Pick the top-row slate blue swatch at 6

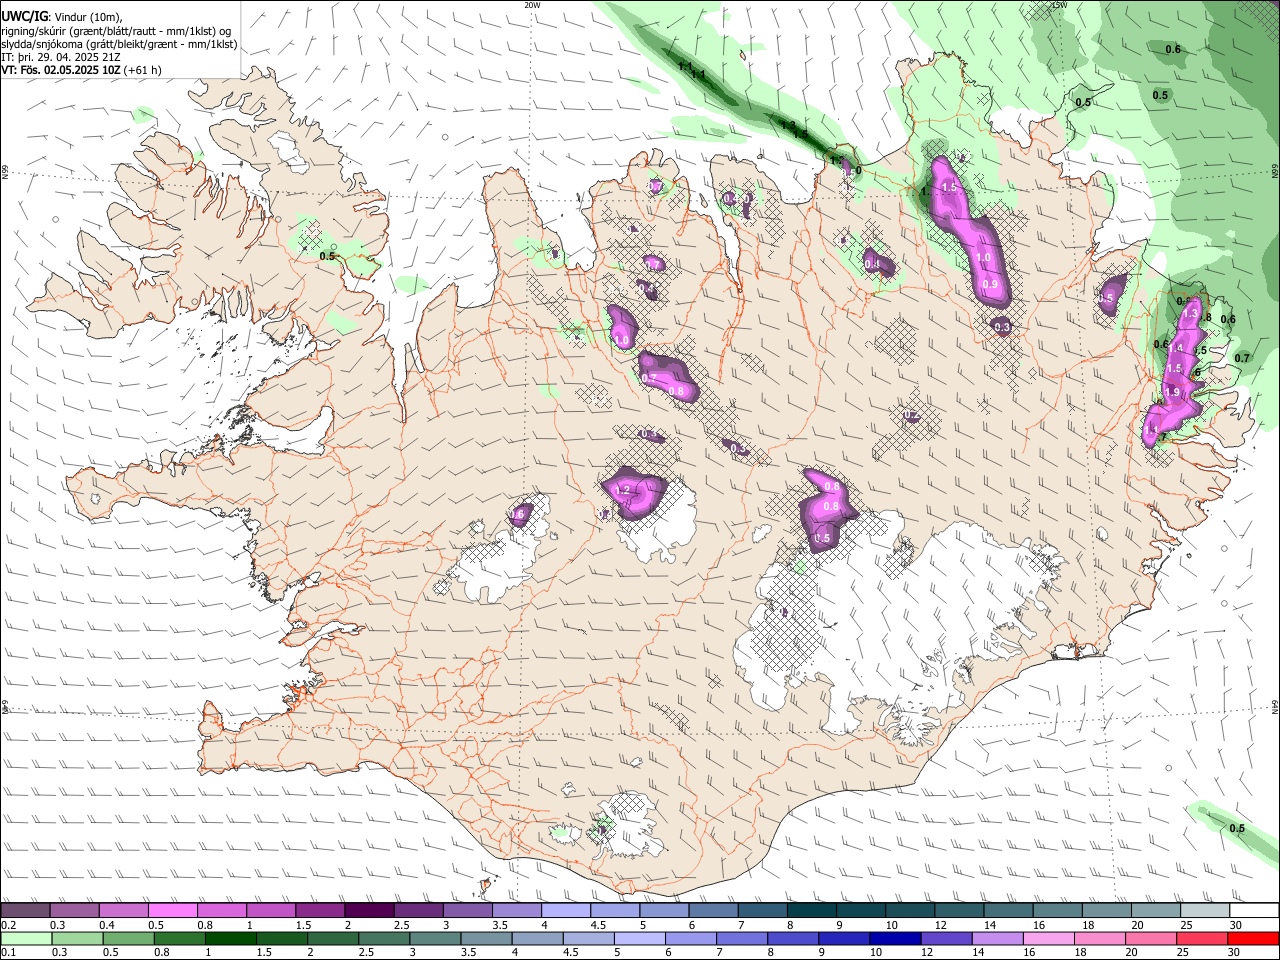coord(712,911)
